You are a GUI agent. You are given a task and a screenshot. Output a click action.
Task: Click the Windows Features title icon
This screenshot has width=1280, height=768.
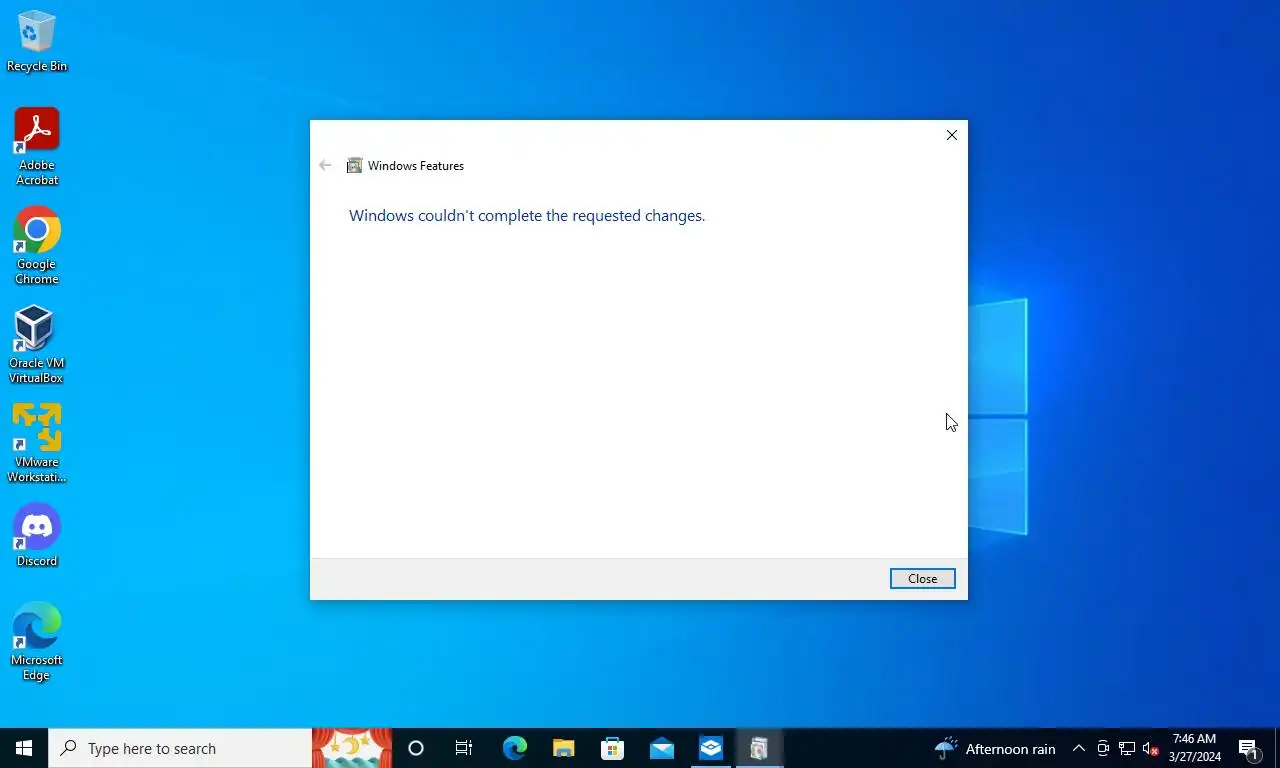[354, 166]
